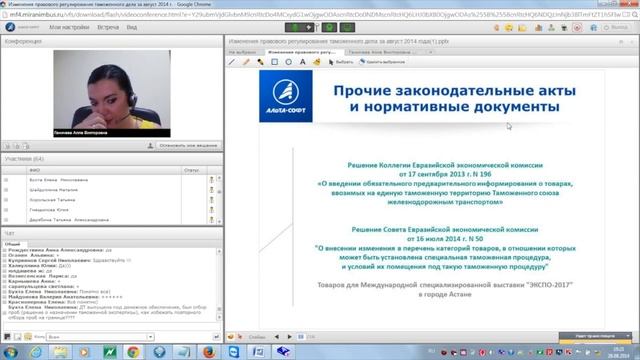Tick checkbox for first participant Елена Николаевна
640x360 pixels.
point(6,180)
